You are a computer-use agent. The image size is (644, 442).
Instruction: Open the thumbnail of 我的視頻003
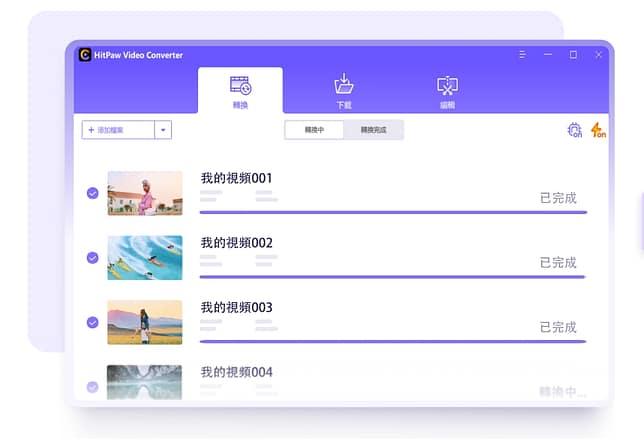click(x=145, y=322)
